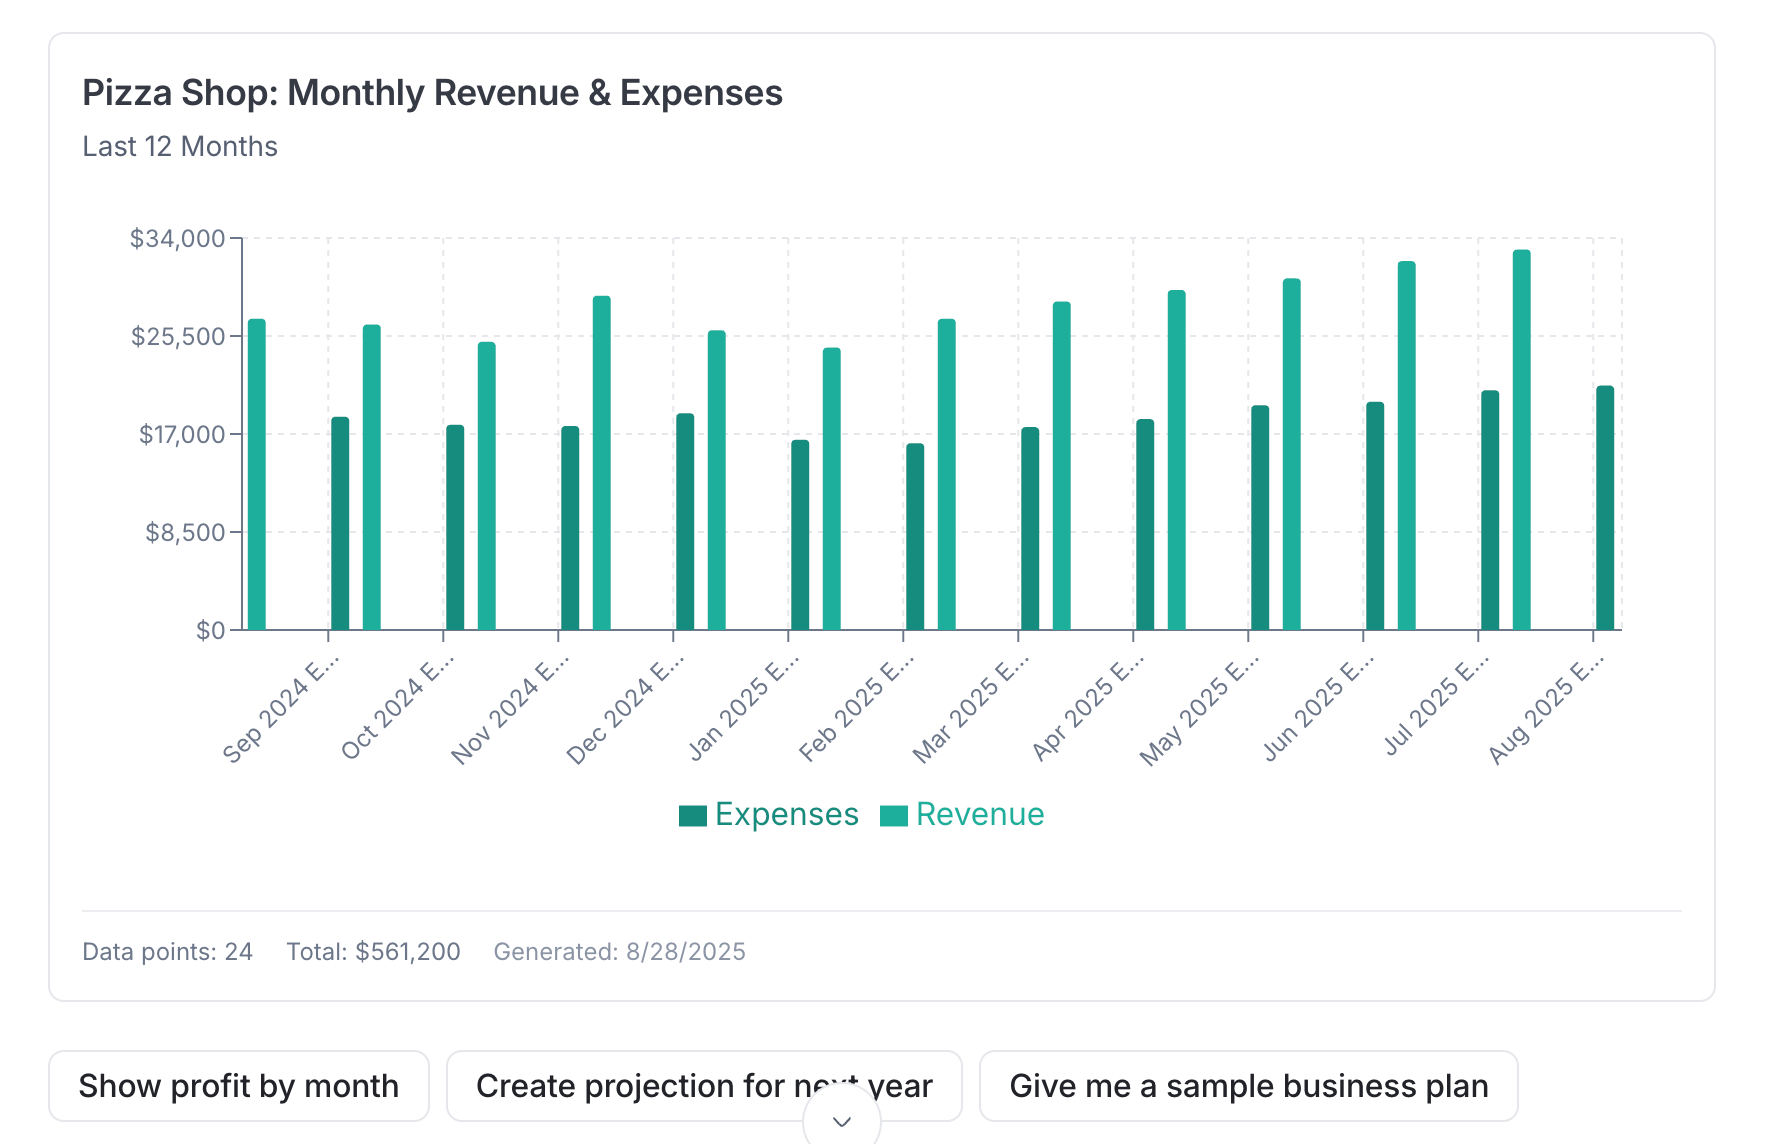Click the Expenses legend color square
The image size is (1790, 1144).
tap(693, 816)
